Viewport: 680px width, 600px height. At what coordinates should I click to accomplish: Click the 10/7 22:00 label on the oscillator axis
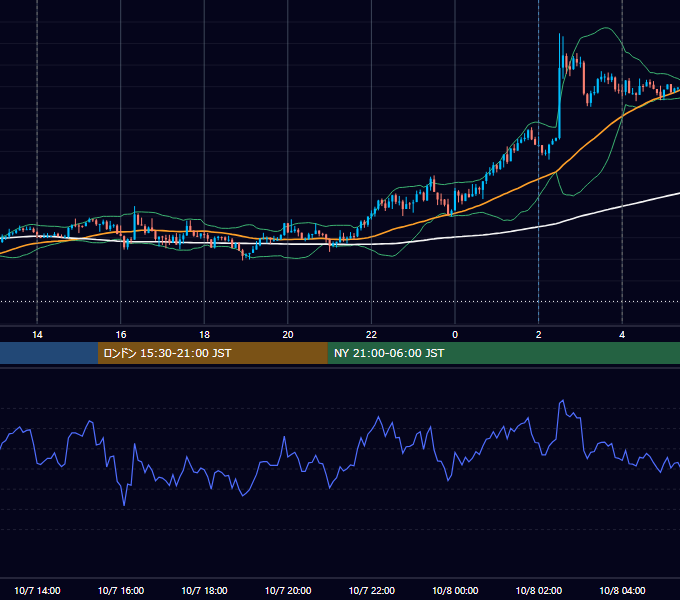click(372, 590)
